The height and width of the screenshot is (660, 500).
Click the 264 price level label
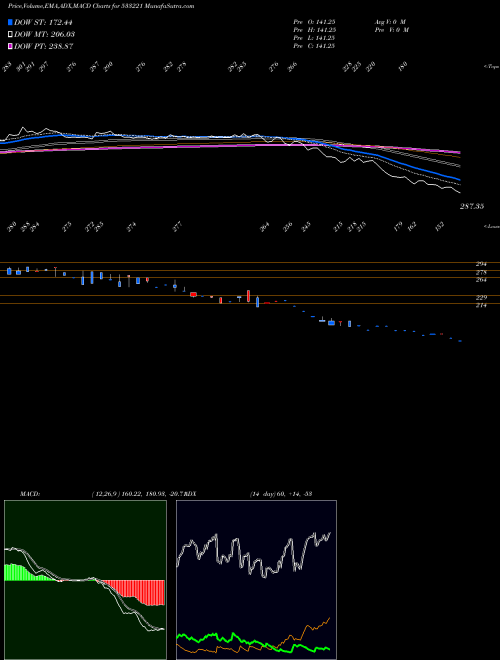[481, 280]
